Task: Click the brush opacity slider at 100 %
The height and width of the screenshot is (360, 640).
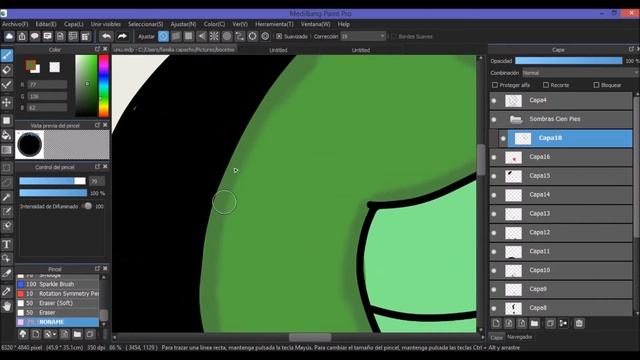Action: (x=53, y=193)
